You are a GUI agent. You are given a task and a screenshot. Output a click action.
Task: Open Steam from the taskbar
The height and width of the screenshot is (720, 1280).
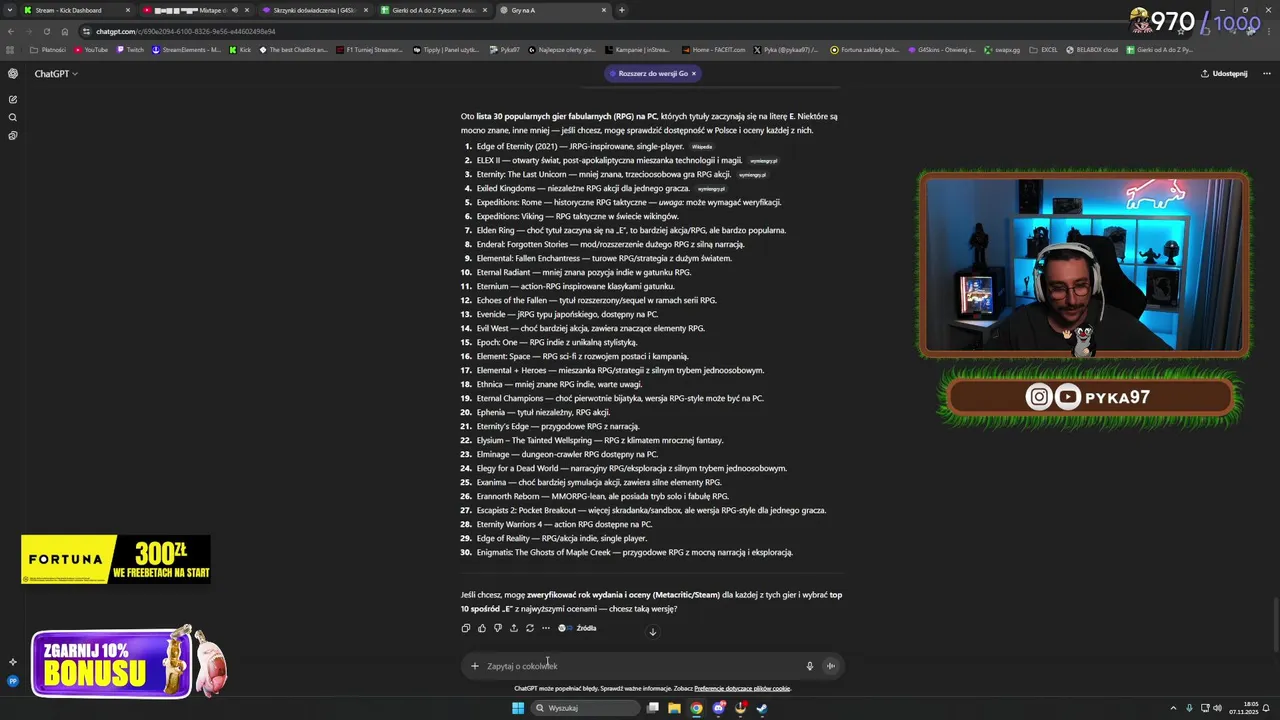coord(762,708)
